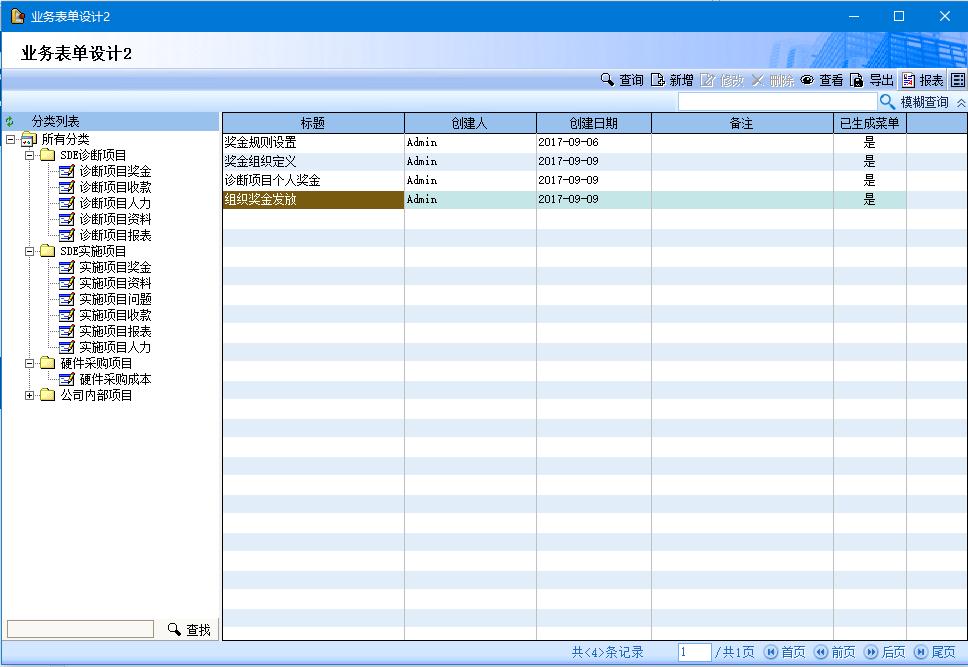This screenshot has height=667, width=968.
Task: Click the 导出 export toolbar icon
Action: tap(857, 80)
